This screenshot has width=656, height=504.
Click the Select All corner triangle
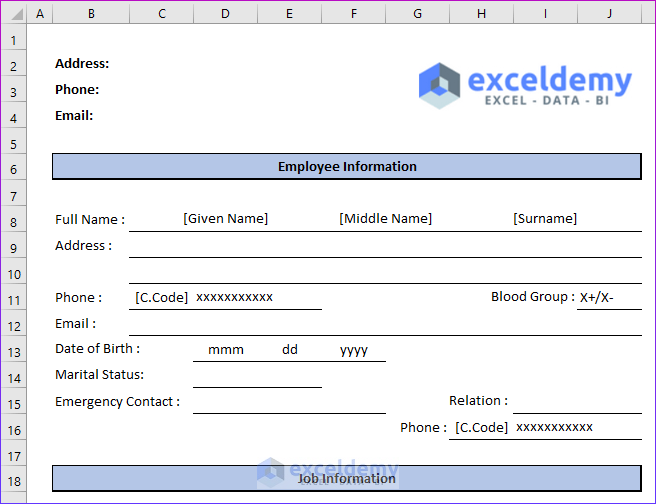(x=16, y=14)
